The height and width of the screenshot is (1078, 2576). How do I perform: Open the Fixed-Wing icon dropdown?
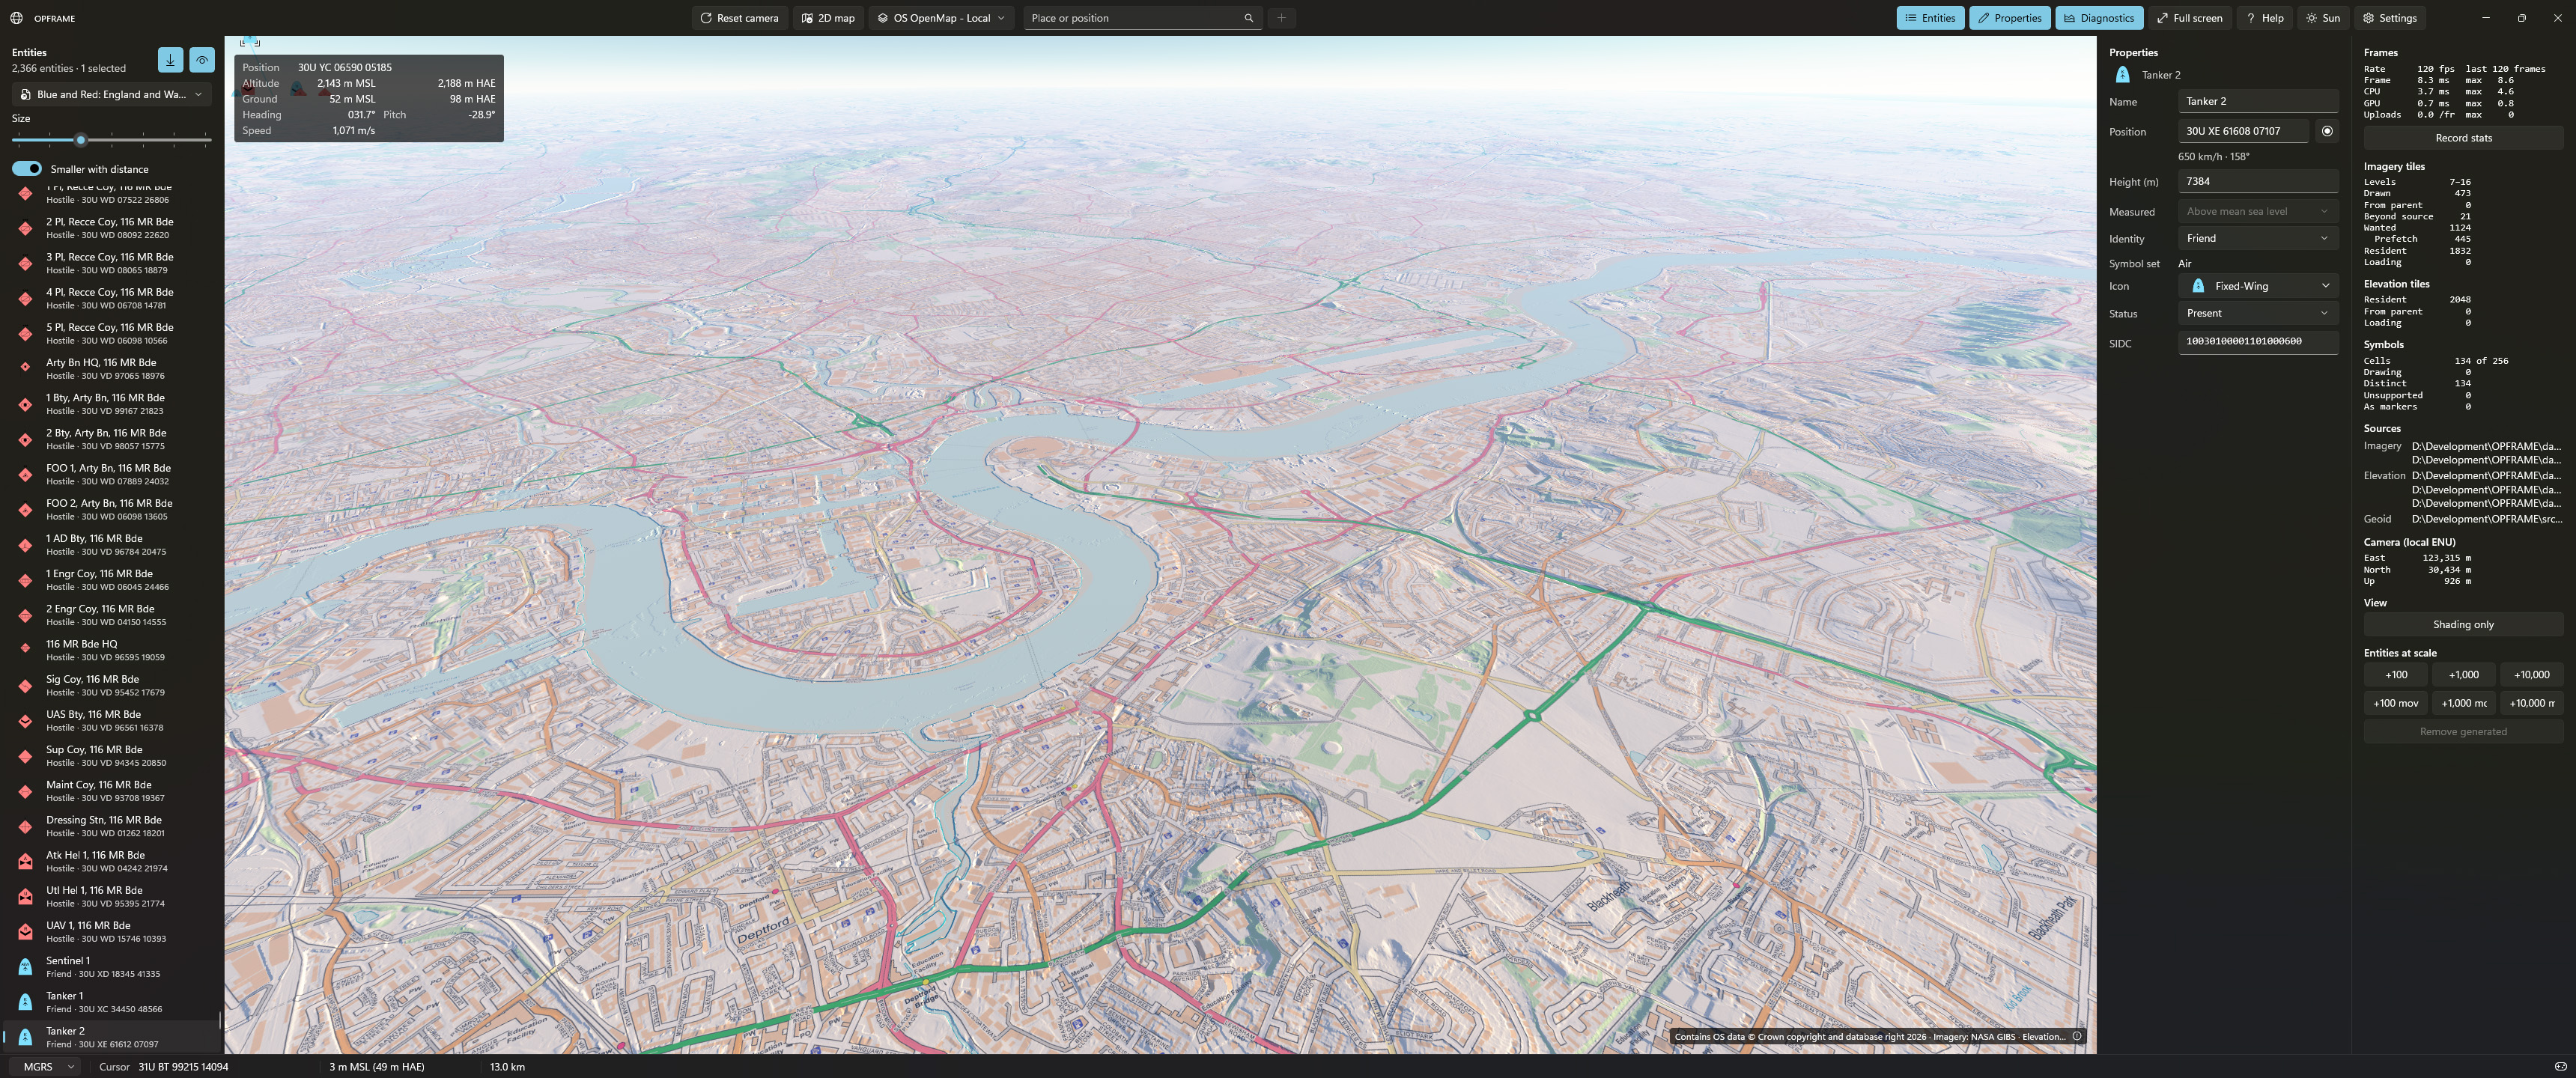click(x=2258, y=286)
